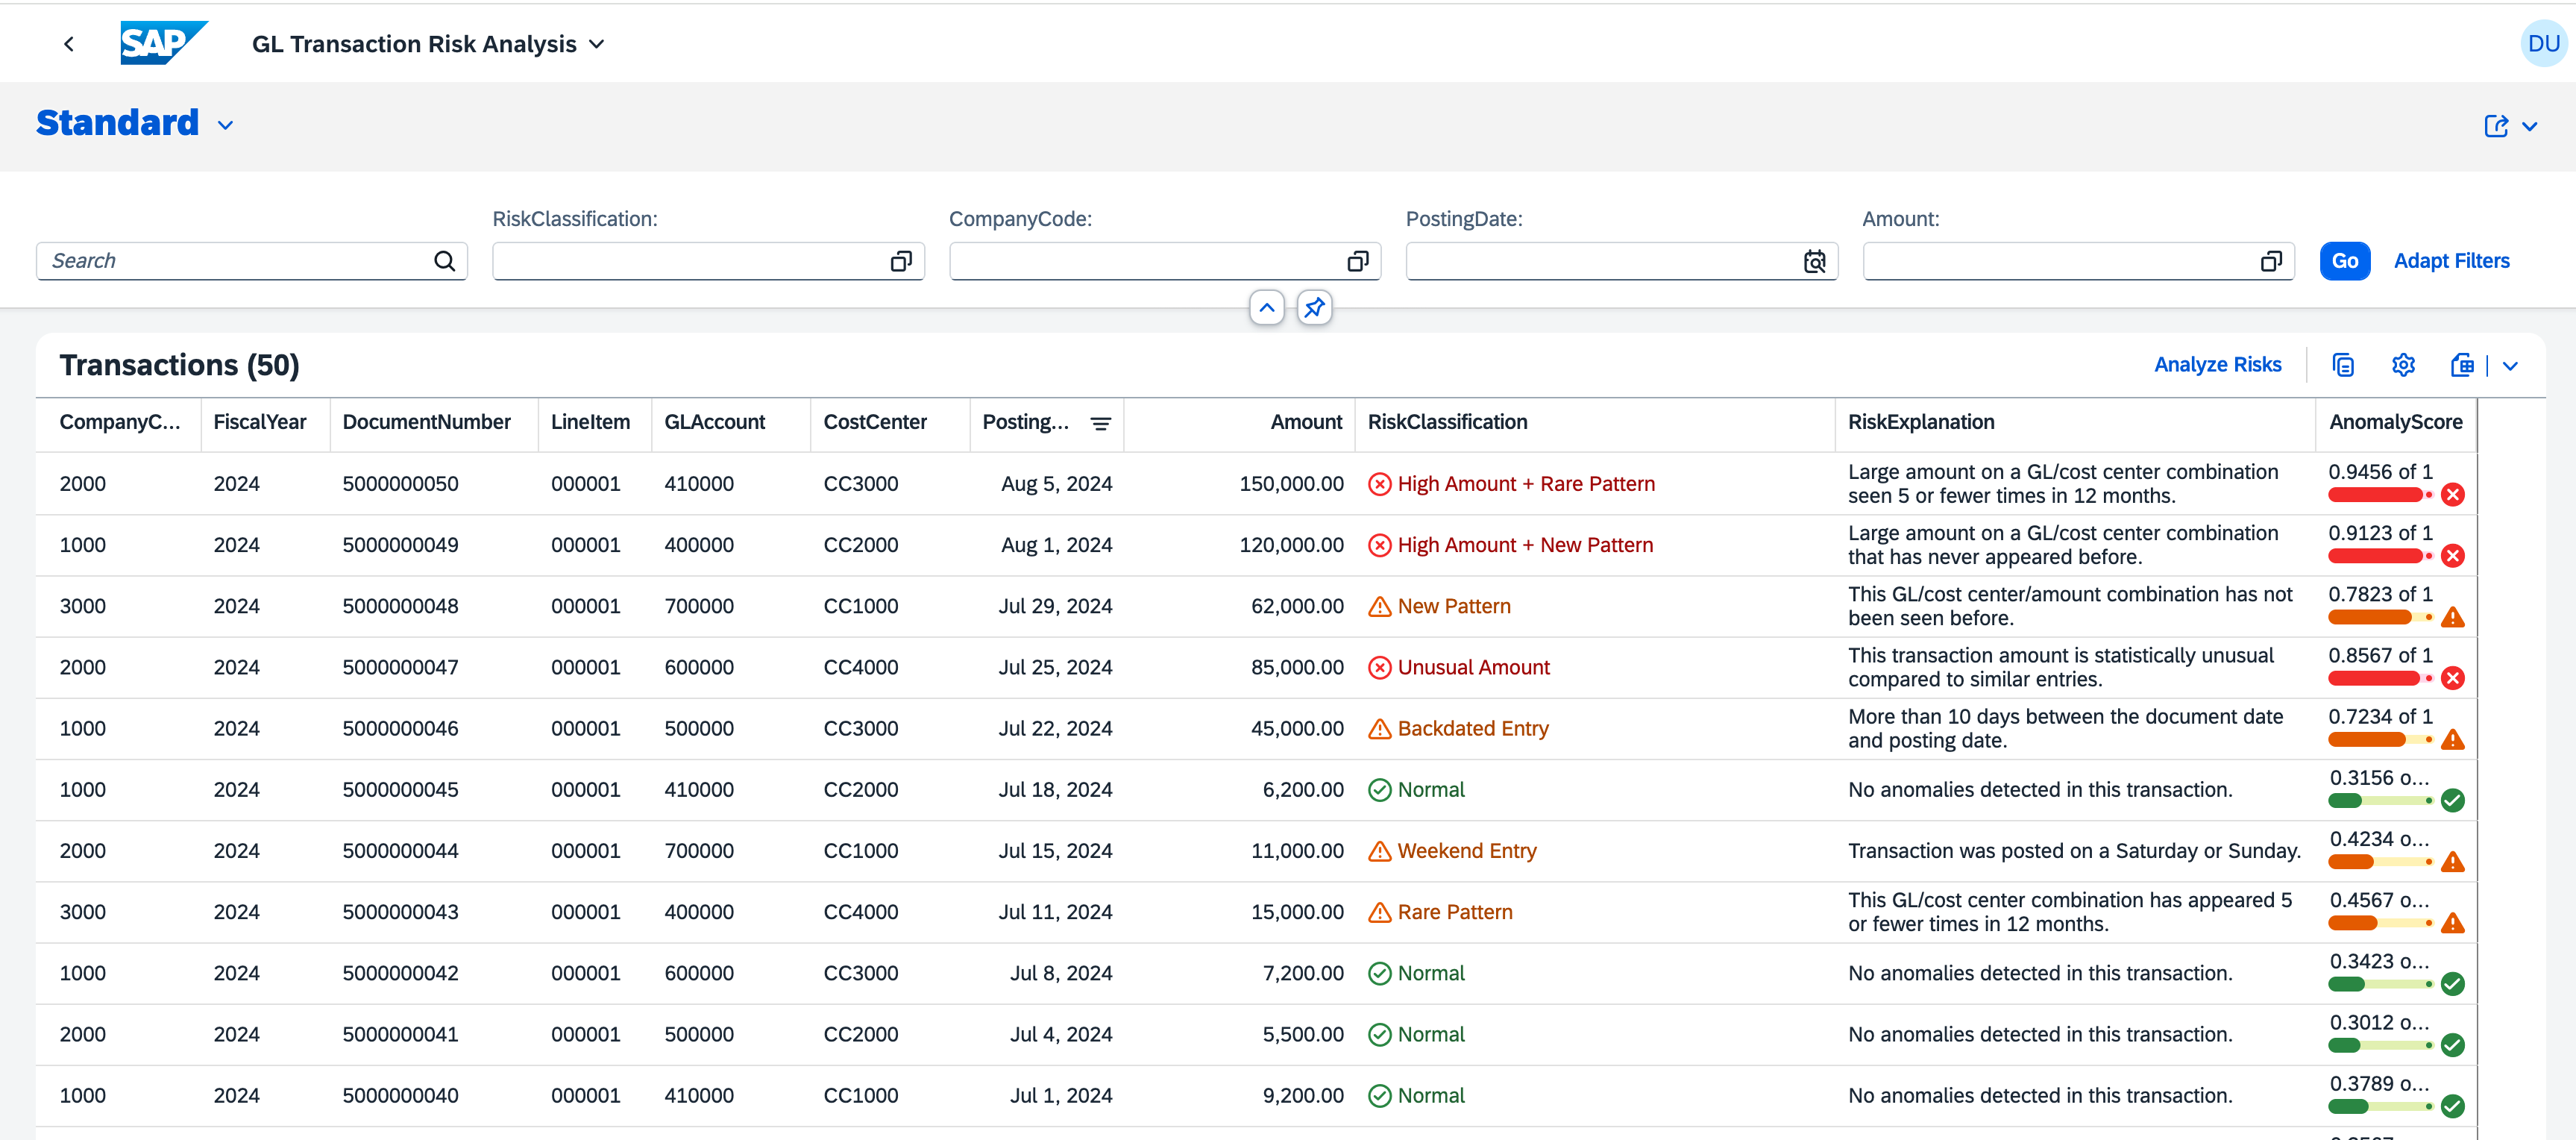Pin the filter bar
The width and height of the screenshot is (2576, 1140).
tap(1313, 307)
